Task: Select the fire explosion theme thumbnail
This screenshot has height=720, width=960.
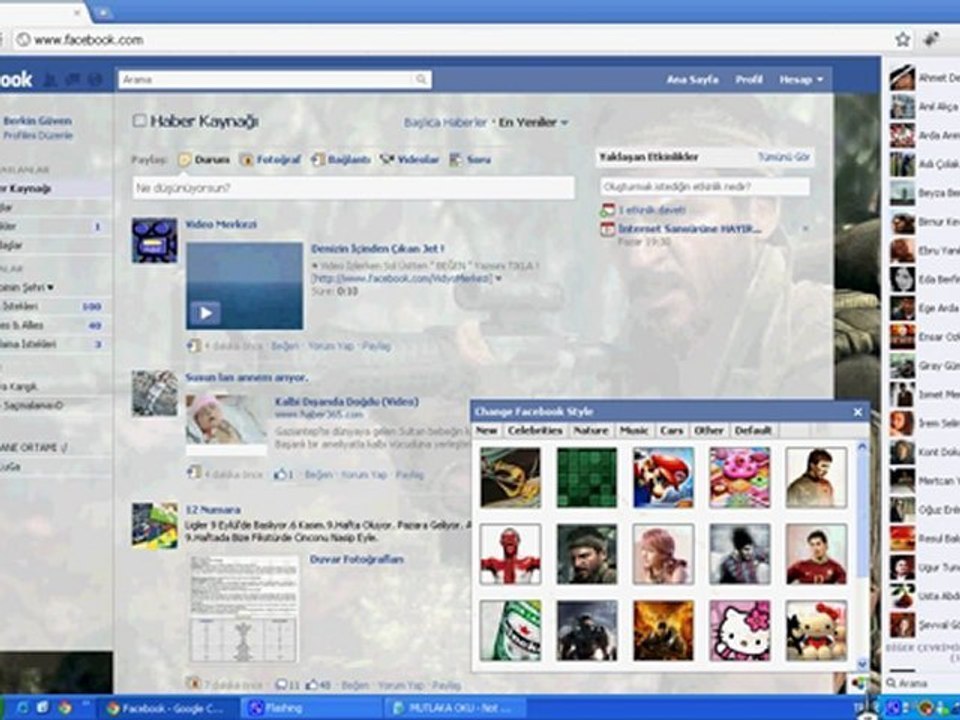Action: pyautogui.click(x=663, y=631)
